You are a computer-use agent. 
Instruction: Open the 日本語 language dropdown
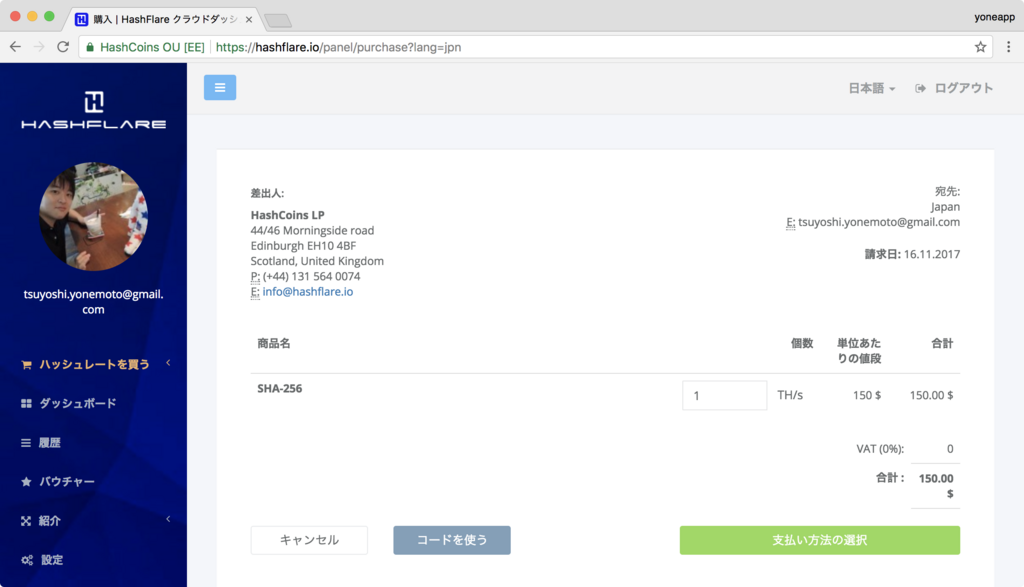(x=871, y=88)
